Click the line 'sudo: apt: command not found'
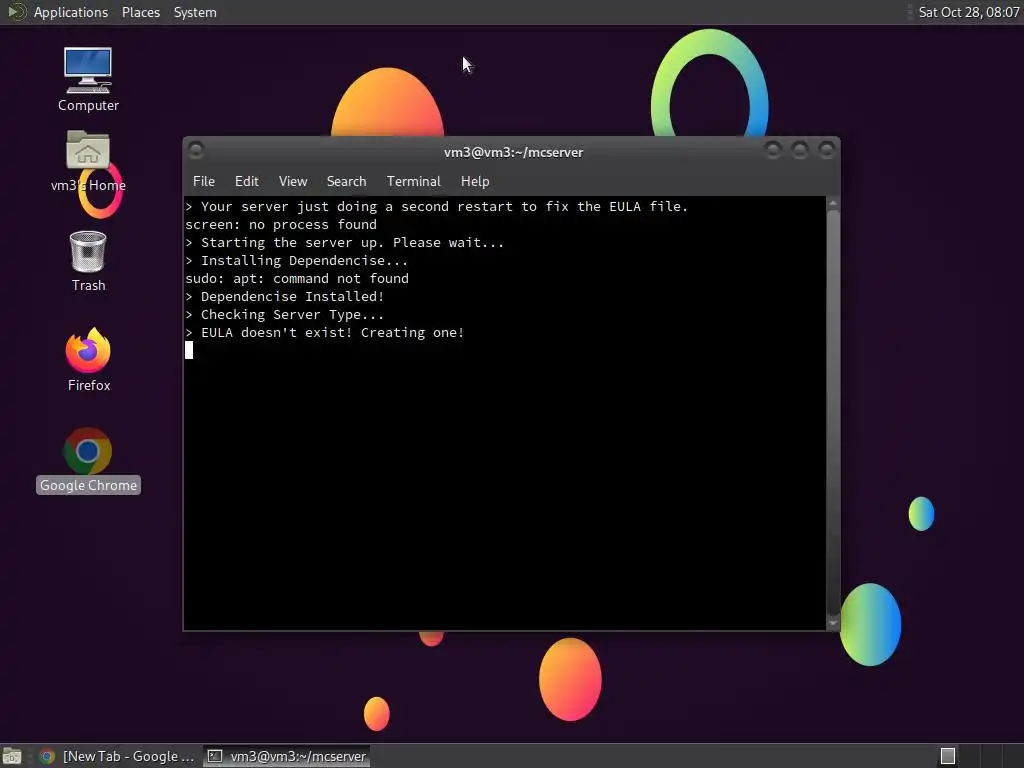The image size is (1024, 768). pyautogui.click(x=297, y=279)
